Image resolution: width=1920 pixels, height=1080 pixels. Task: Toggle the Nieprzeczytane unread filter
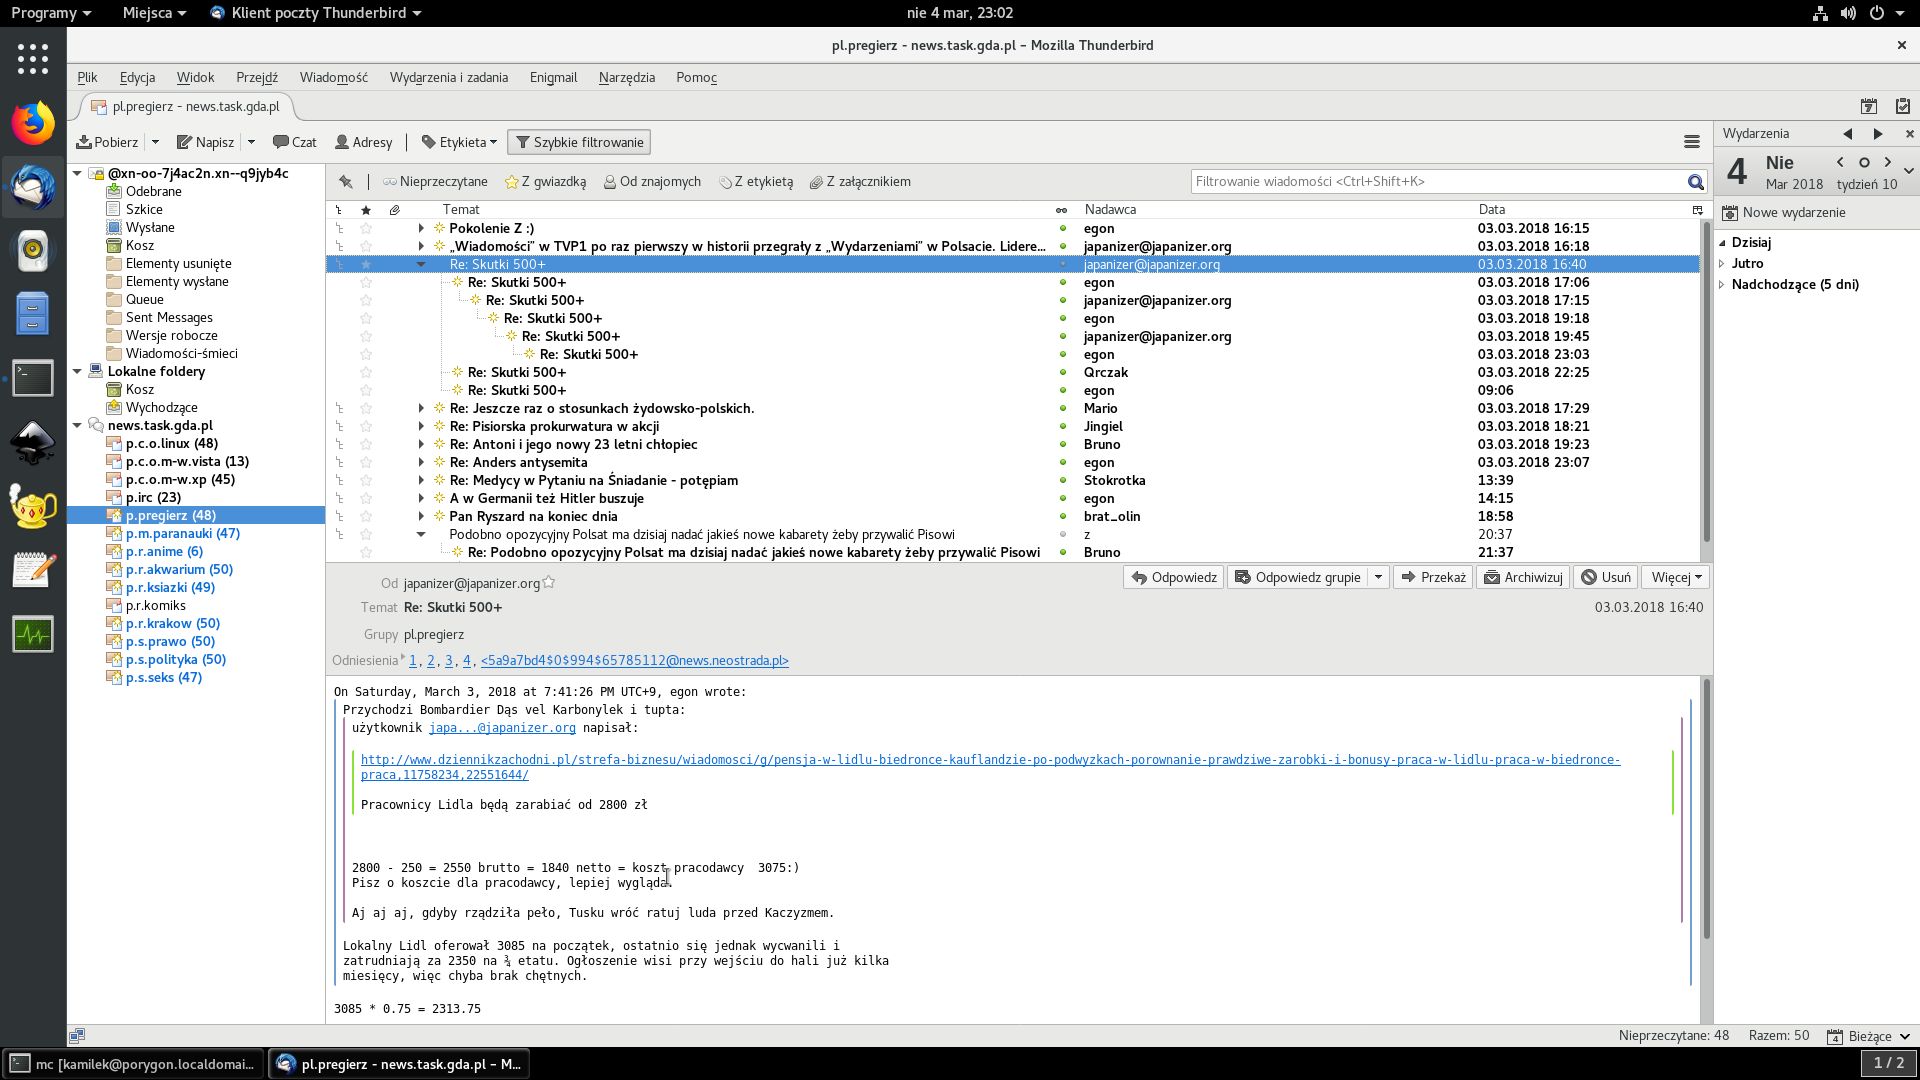435,182
